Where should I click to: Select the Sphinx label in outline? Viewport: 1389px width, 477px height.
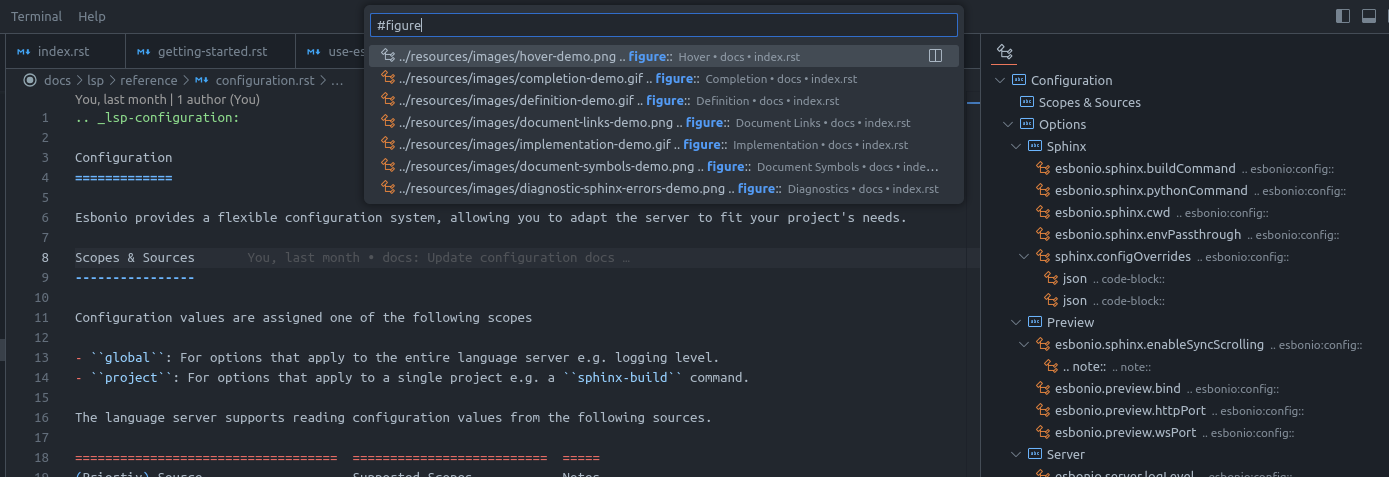pyautogui.click(x=1066, y=146)
